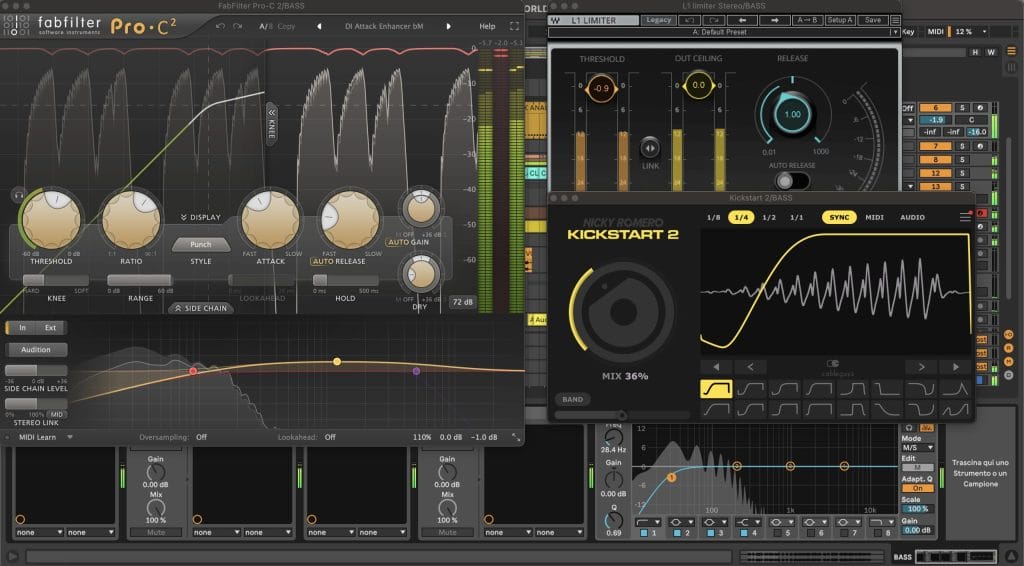Jump to last Kickstart curve bank arrow
The width and height of the screenshot is (1024, 566).
tap(955, 367)
